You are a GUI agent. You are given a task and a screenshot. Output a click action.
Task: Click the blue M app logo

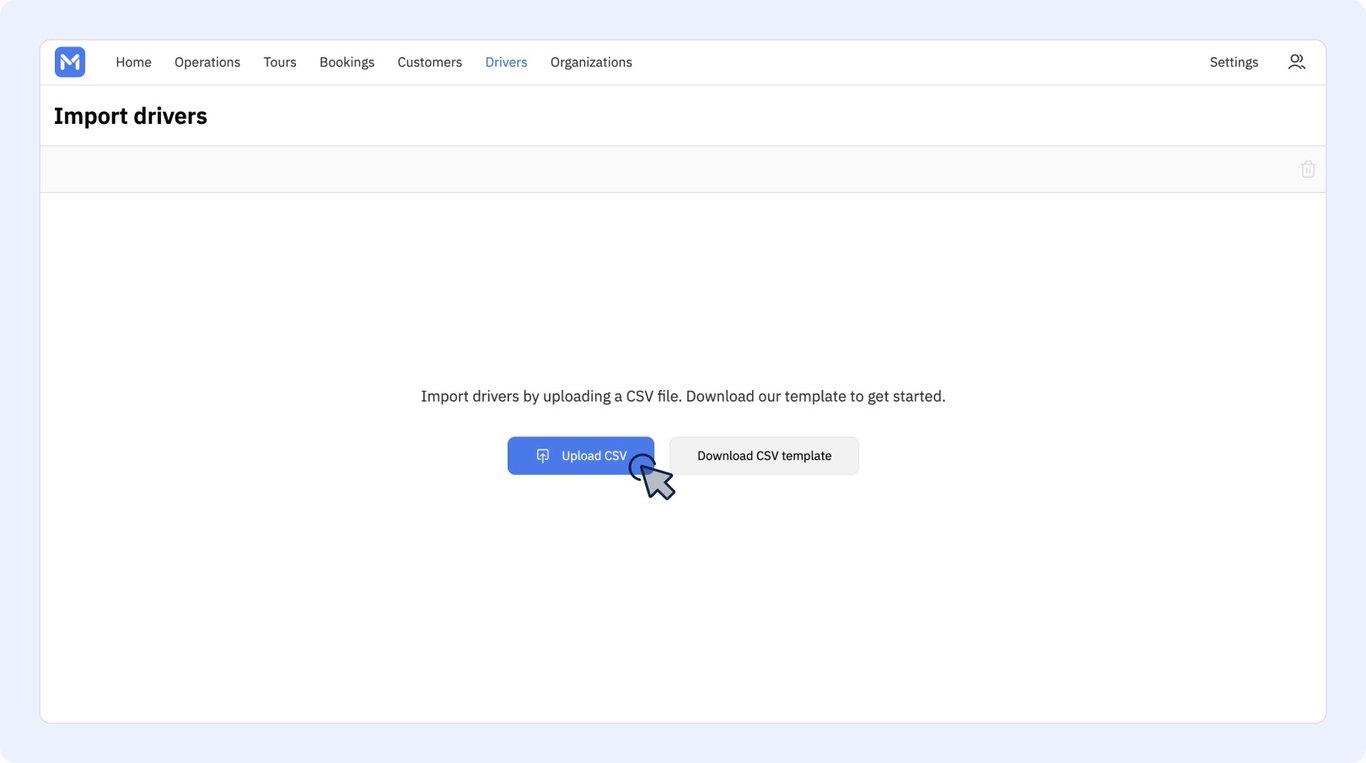[x=70, y=62]
